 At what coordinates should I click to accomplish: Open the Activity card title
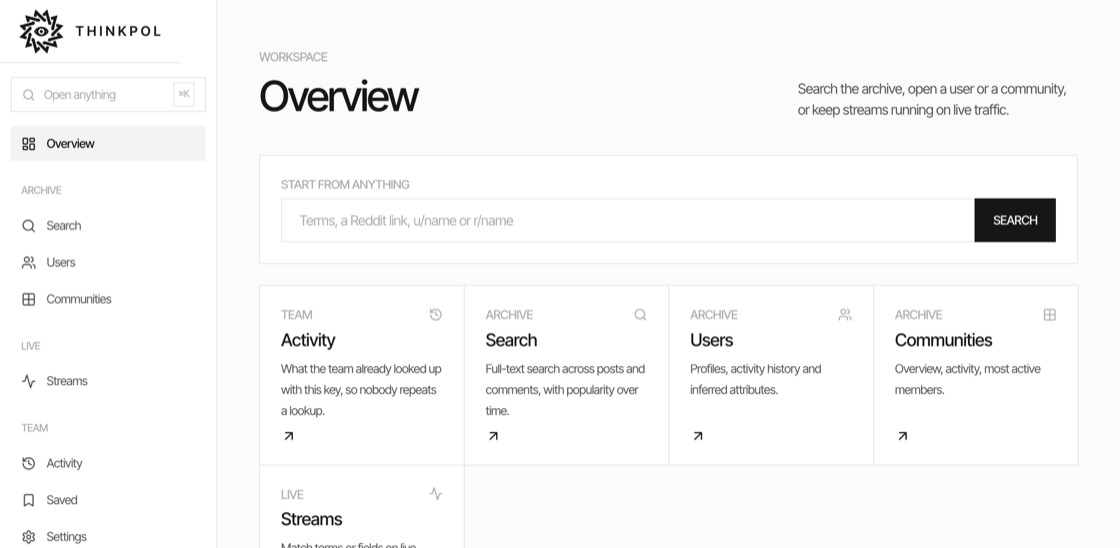tap(308, 340)
